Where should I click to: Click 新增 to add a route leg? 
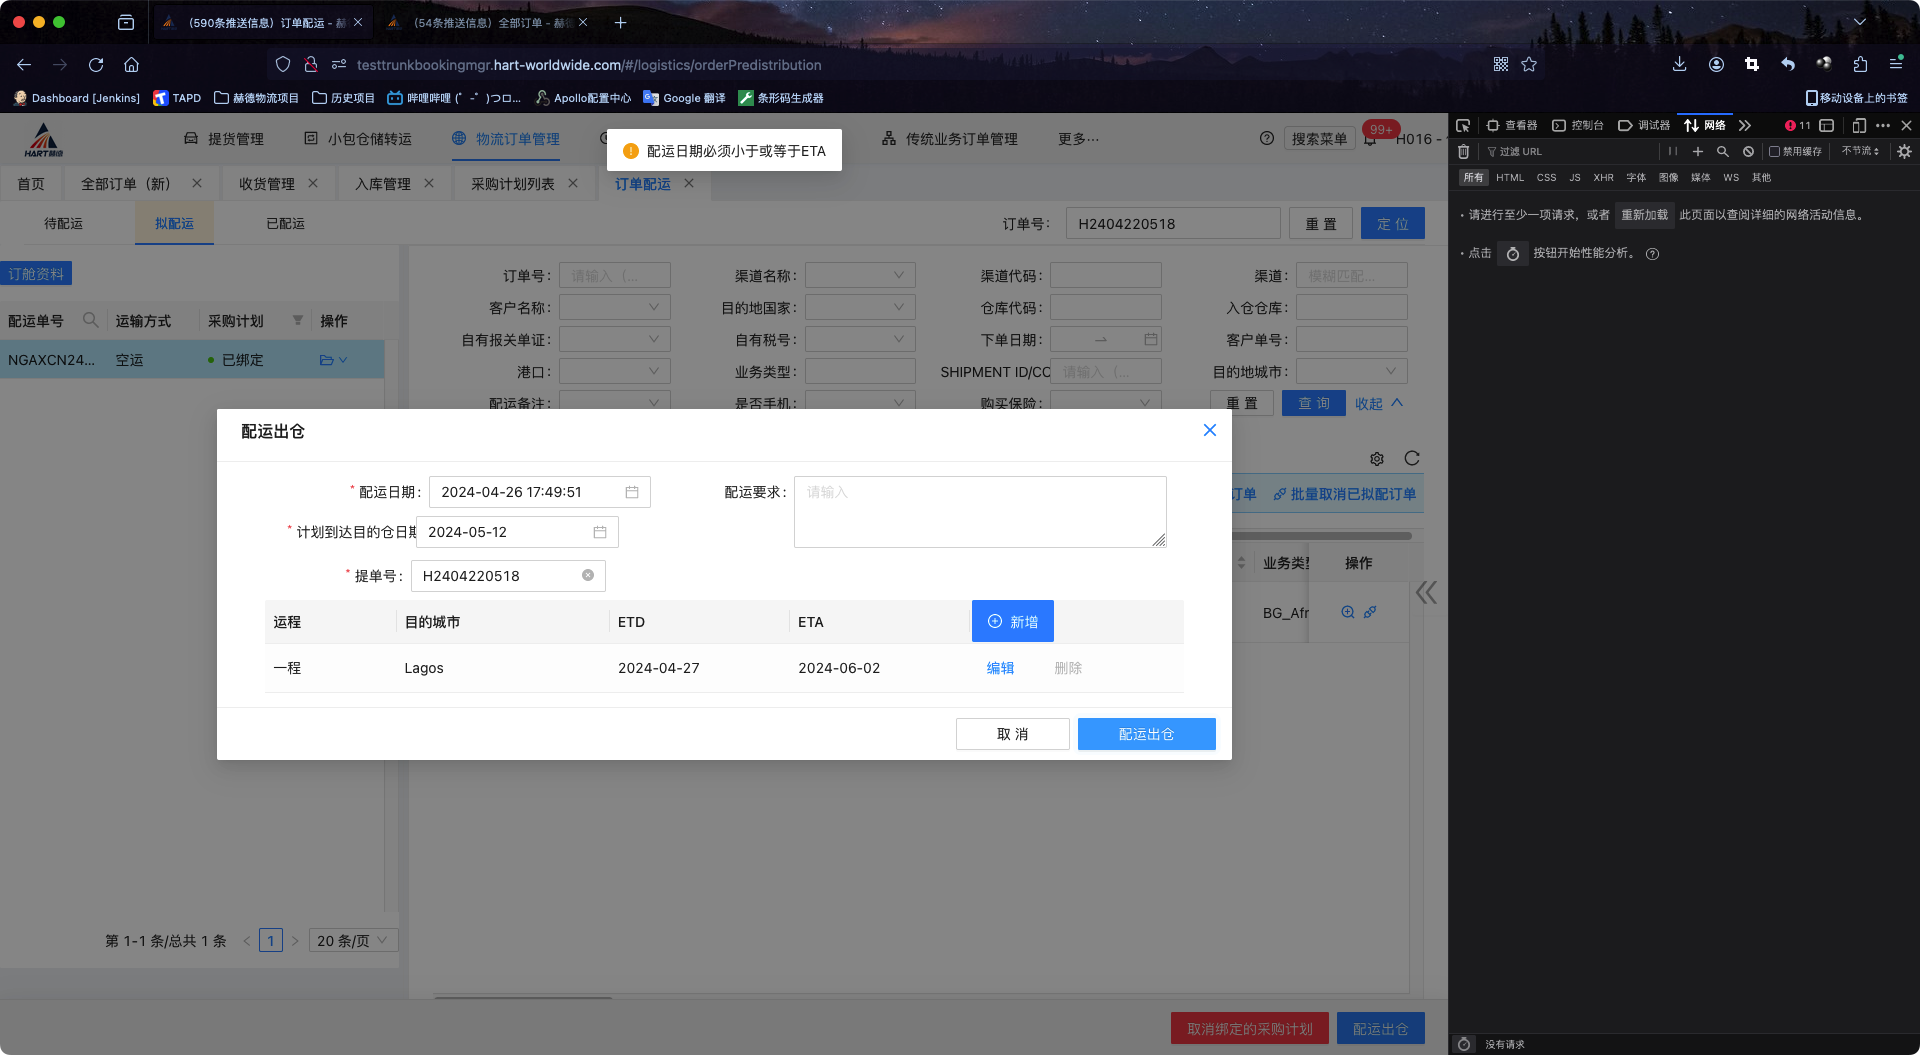[x=1012, y=622]
